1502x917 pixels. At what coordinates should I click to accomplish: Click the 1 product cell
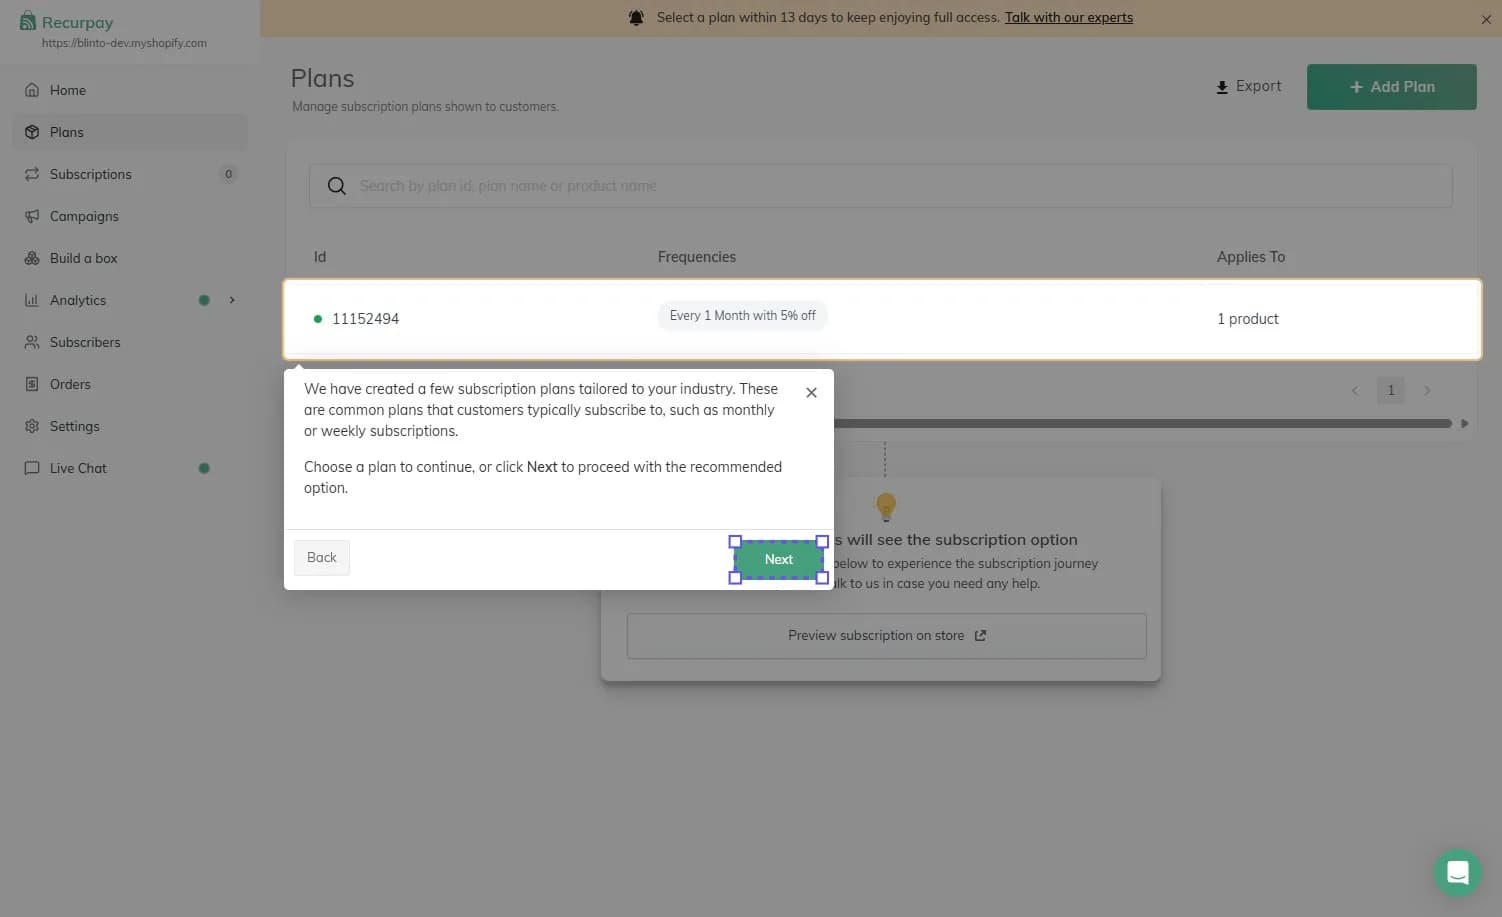tap(1248, 319)
